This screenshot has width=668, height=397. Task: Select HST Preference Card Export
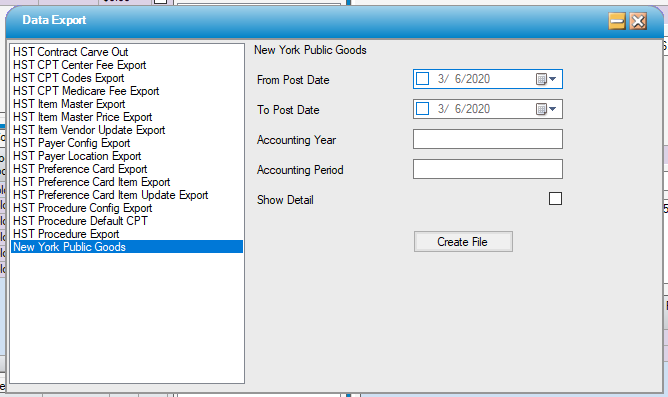coord(127,169)
